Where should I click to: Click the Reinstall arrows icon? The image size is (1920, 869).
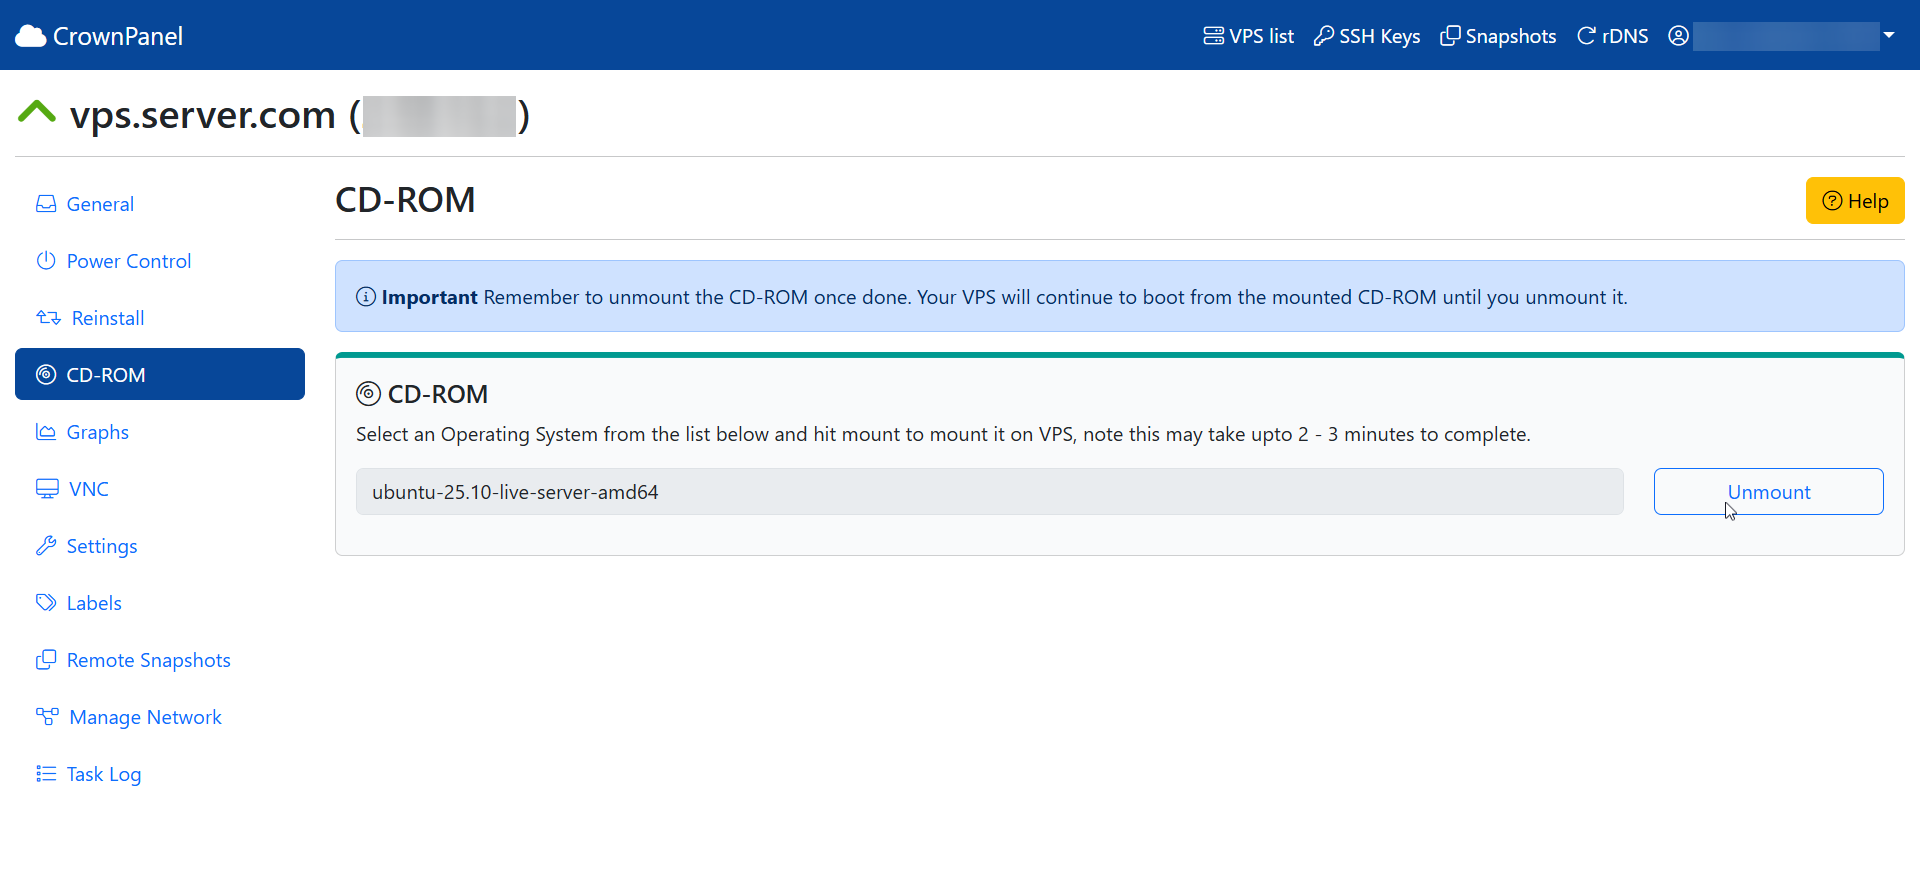coord(48,318)
